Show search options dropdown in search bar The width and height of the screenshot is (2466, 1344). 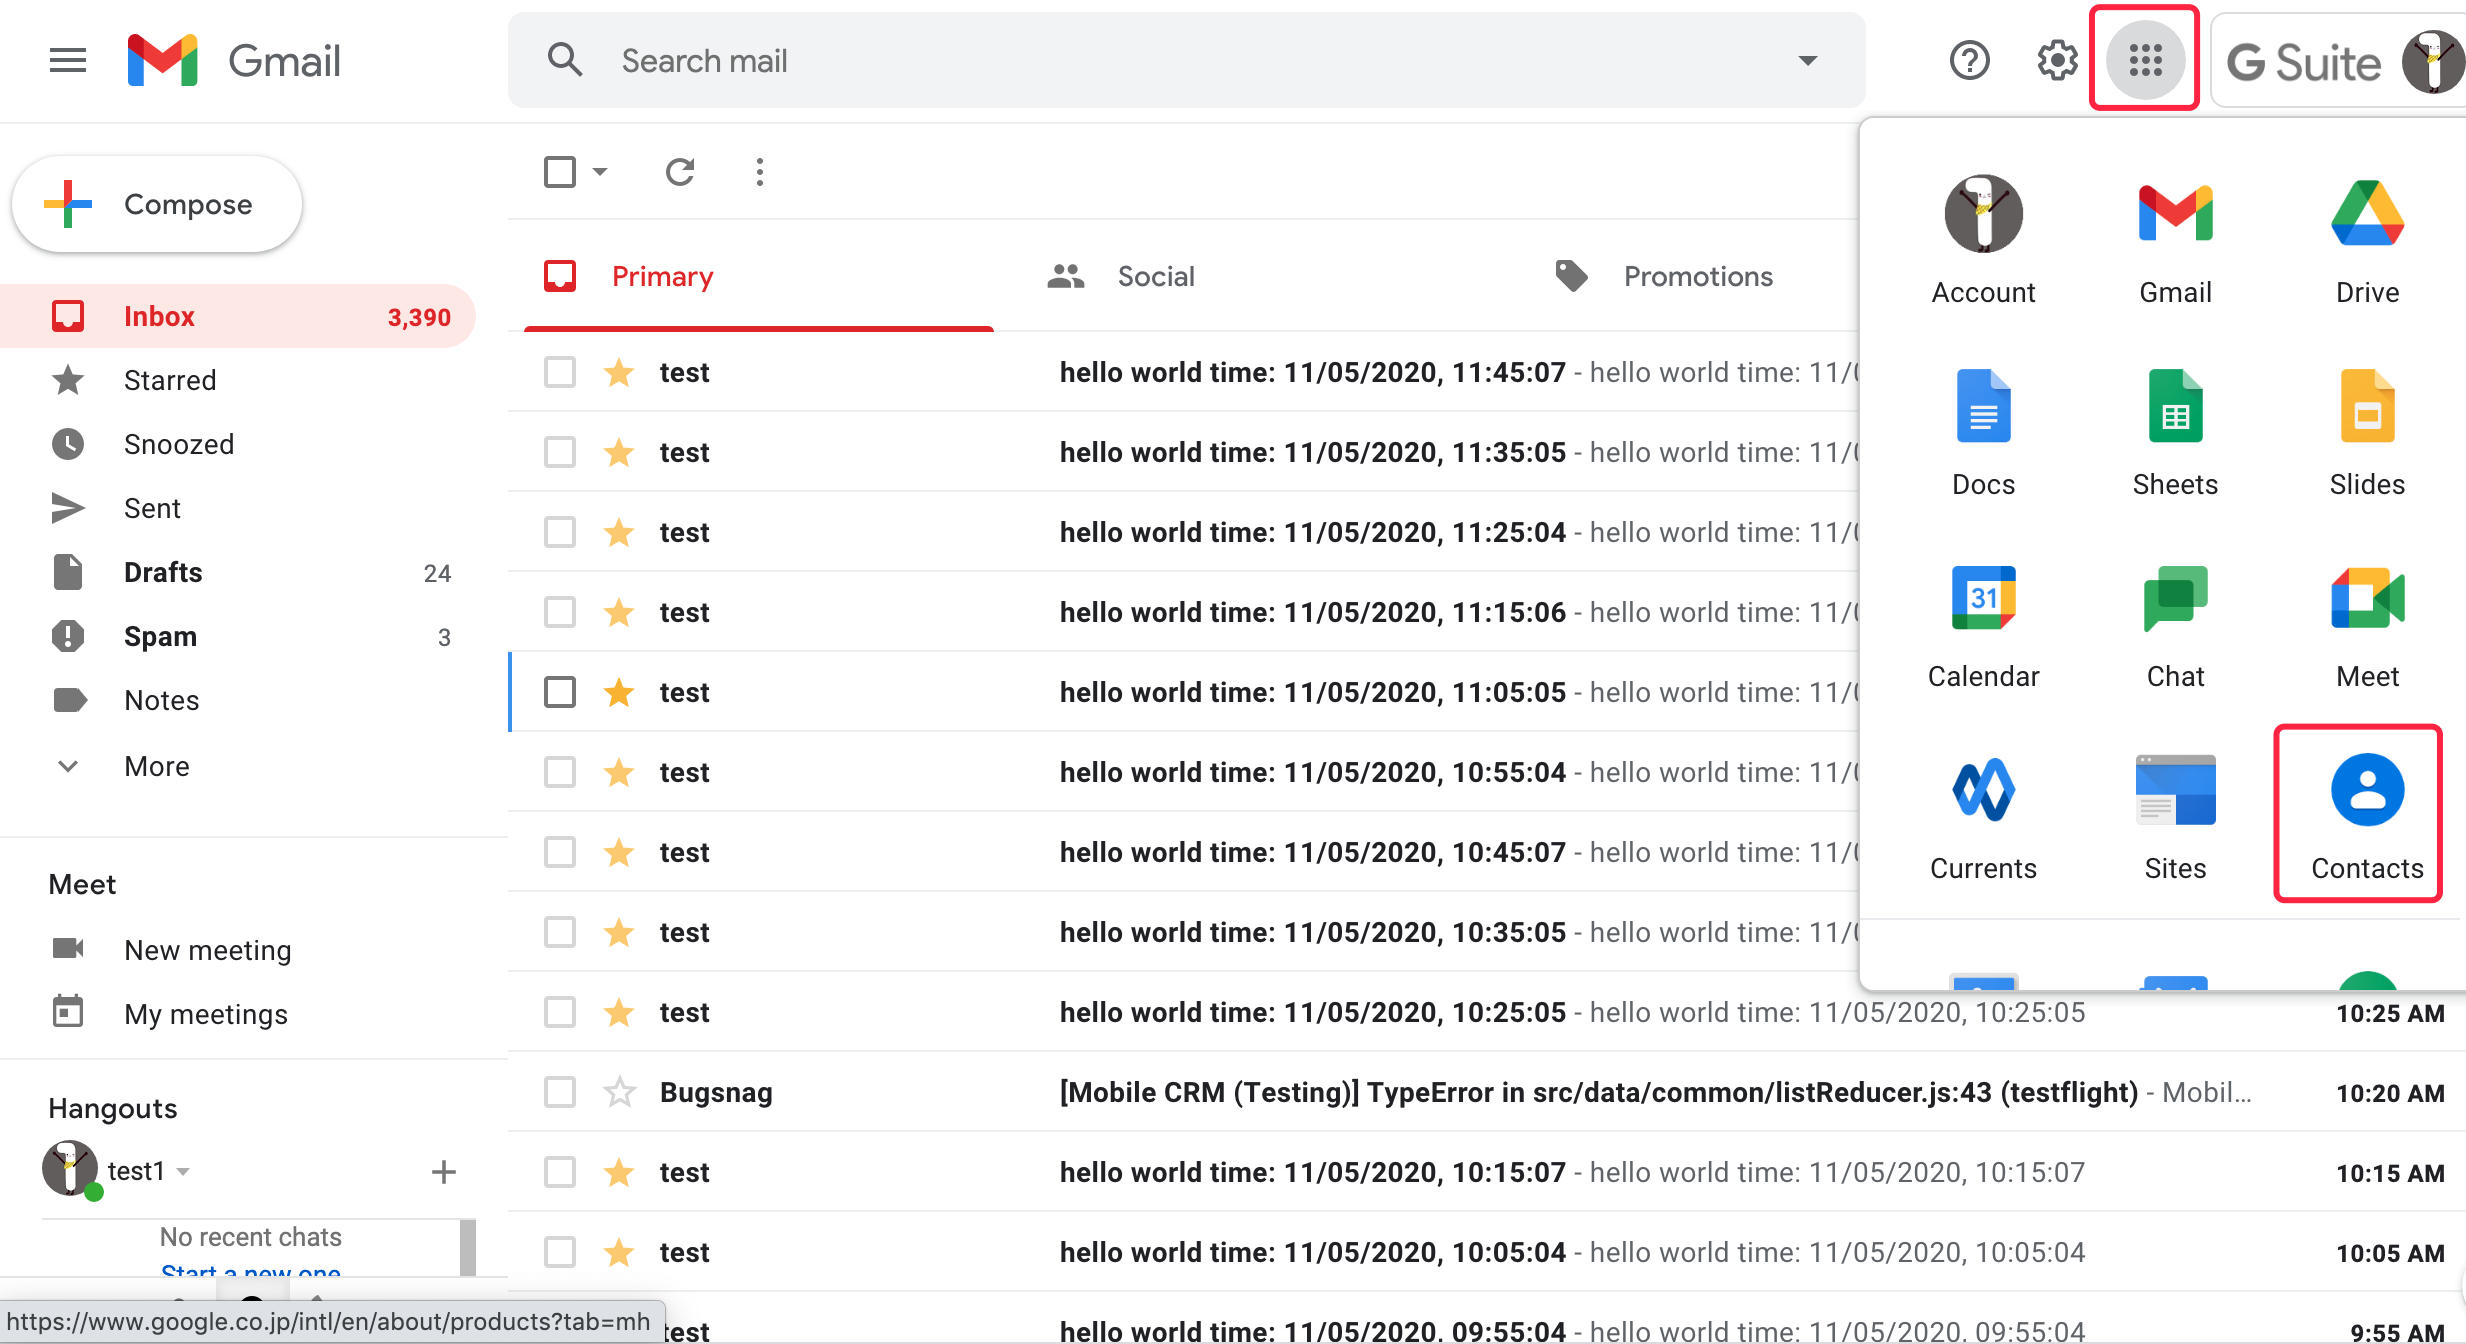(x=1807, y=60)
